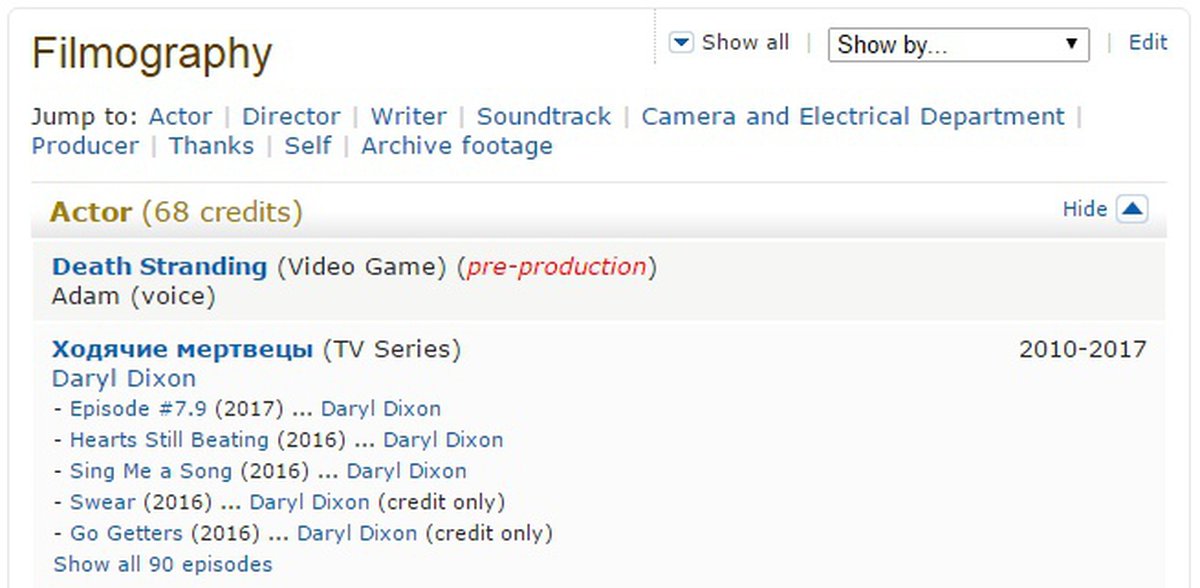
Task: Open the Death Stranding title link
Action: point(159,267)
